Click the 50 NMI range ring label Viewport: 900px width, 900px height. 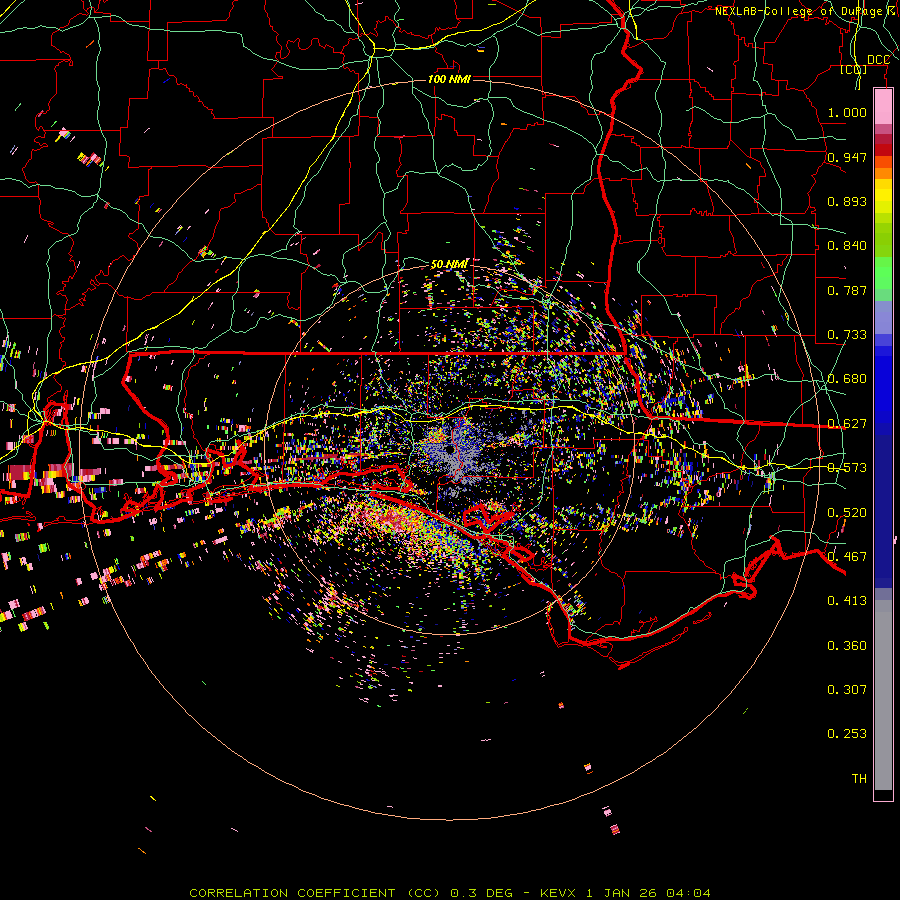(x=449, y=264)
